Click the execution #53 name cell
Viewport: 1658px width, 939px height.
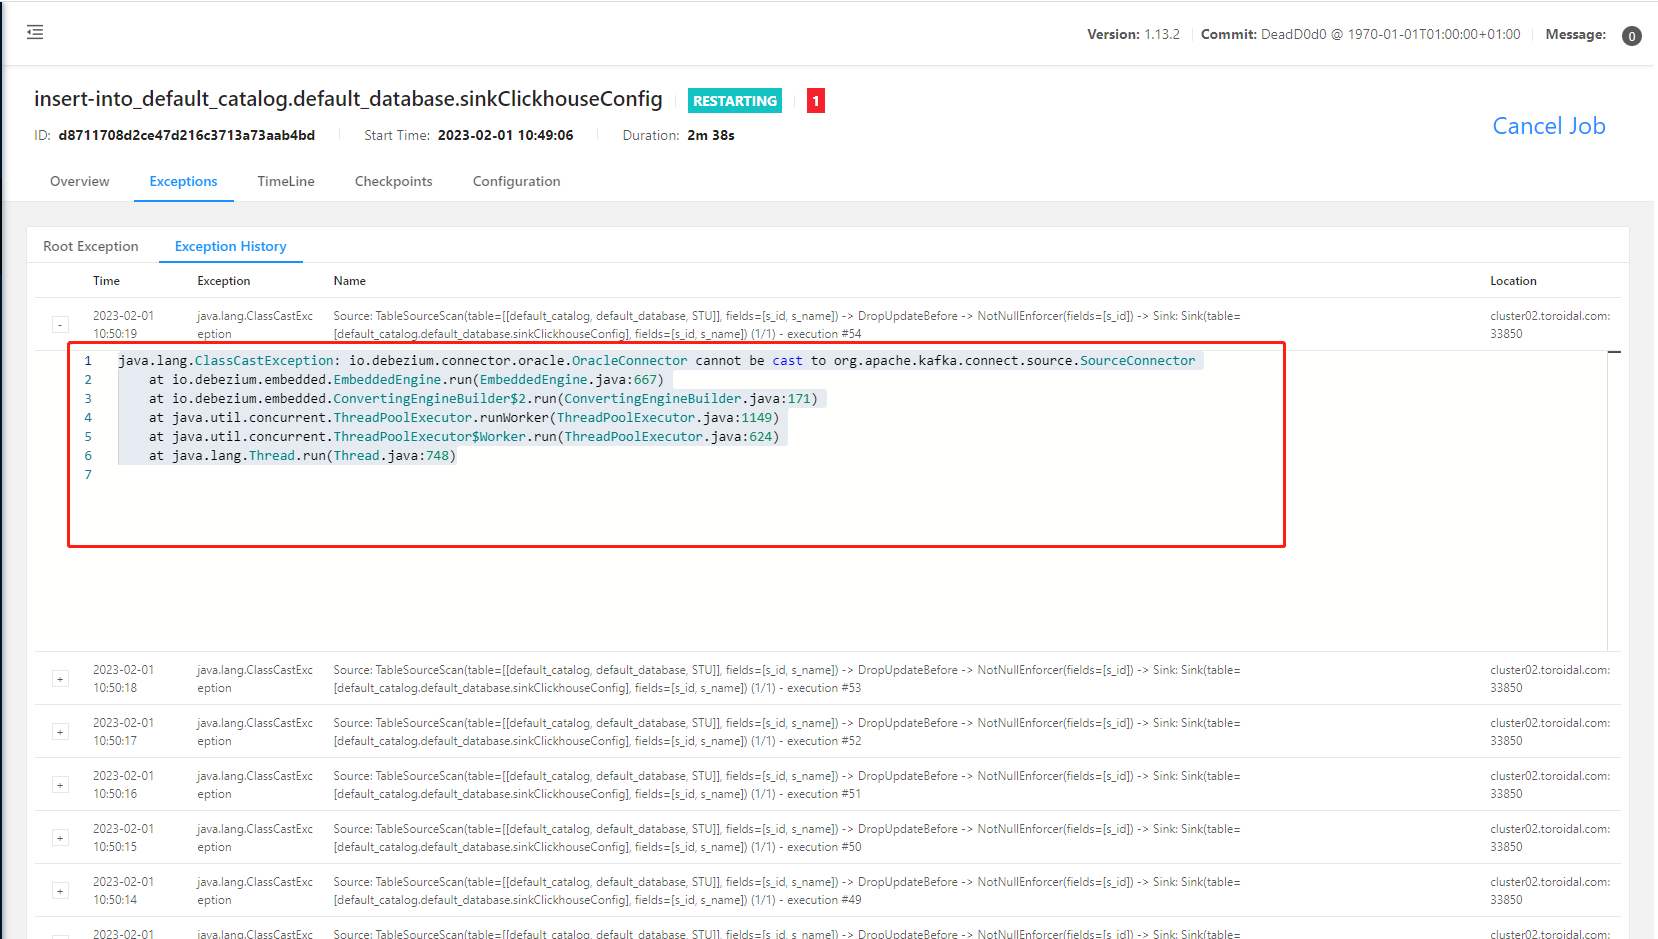pos(786,679)
